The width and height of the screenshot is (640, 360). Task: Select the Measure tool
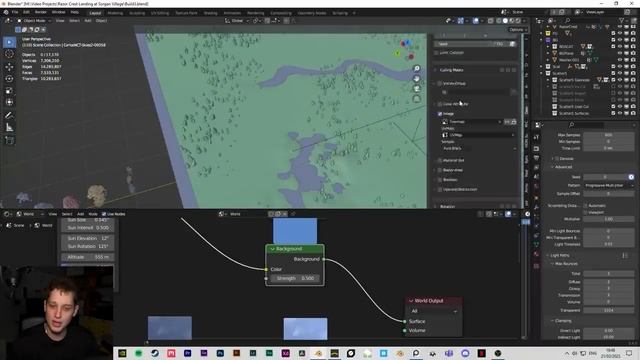(9, 128)
